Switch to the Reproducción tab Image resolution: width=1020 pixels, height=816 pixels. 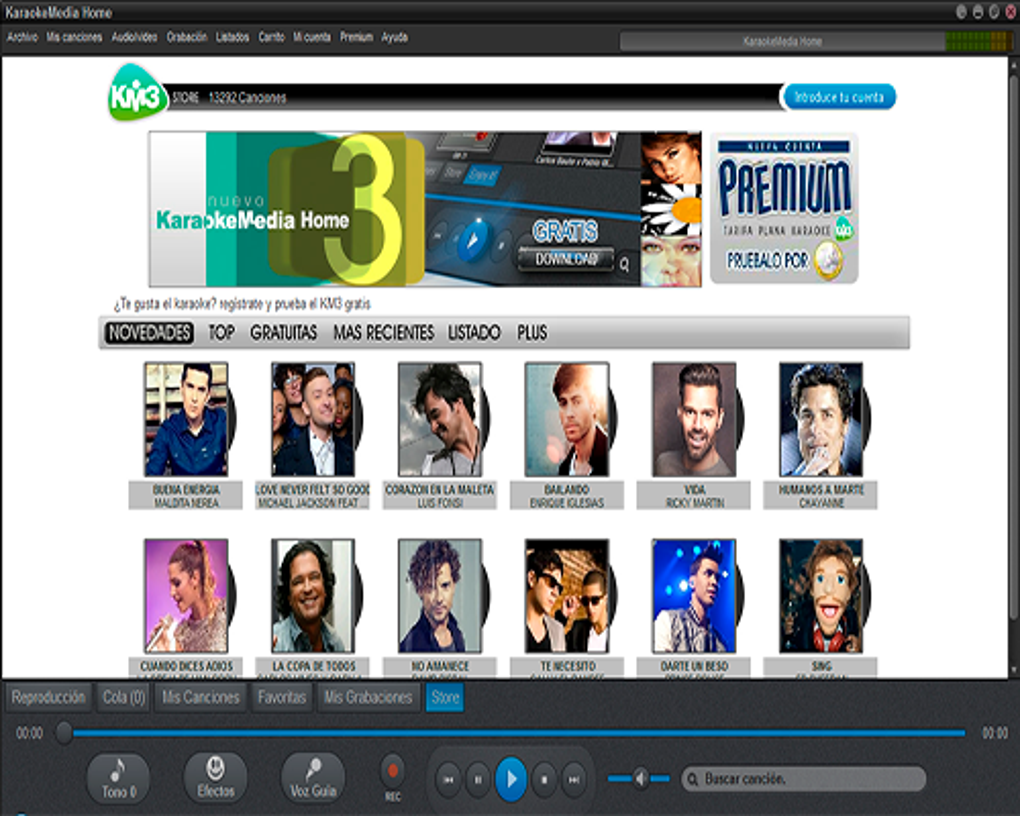tap(48, 698)
